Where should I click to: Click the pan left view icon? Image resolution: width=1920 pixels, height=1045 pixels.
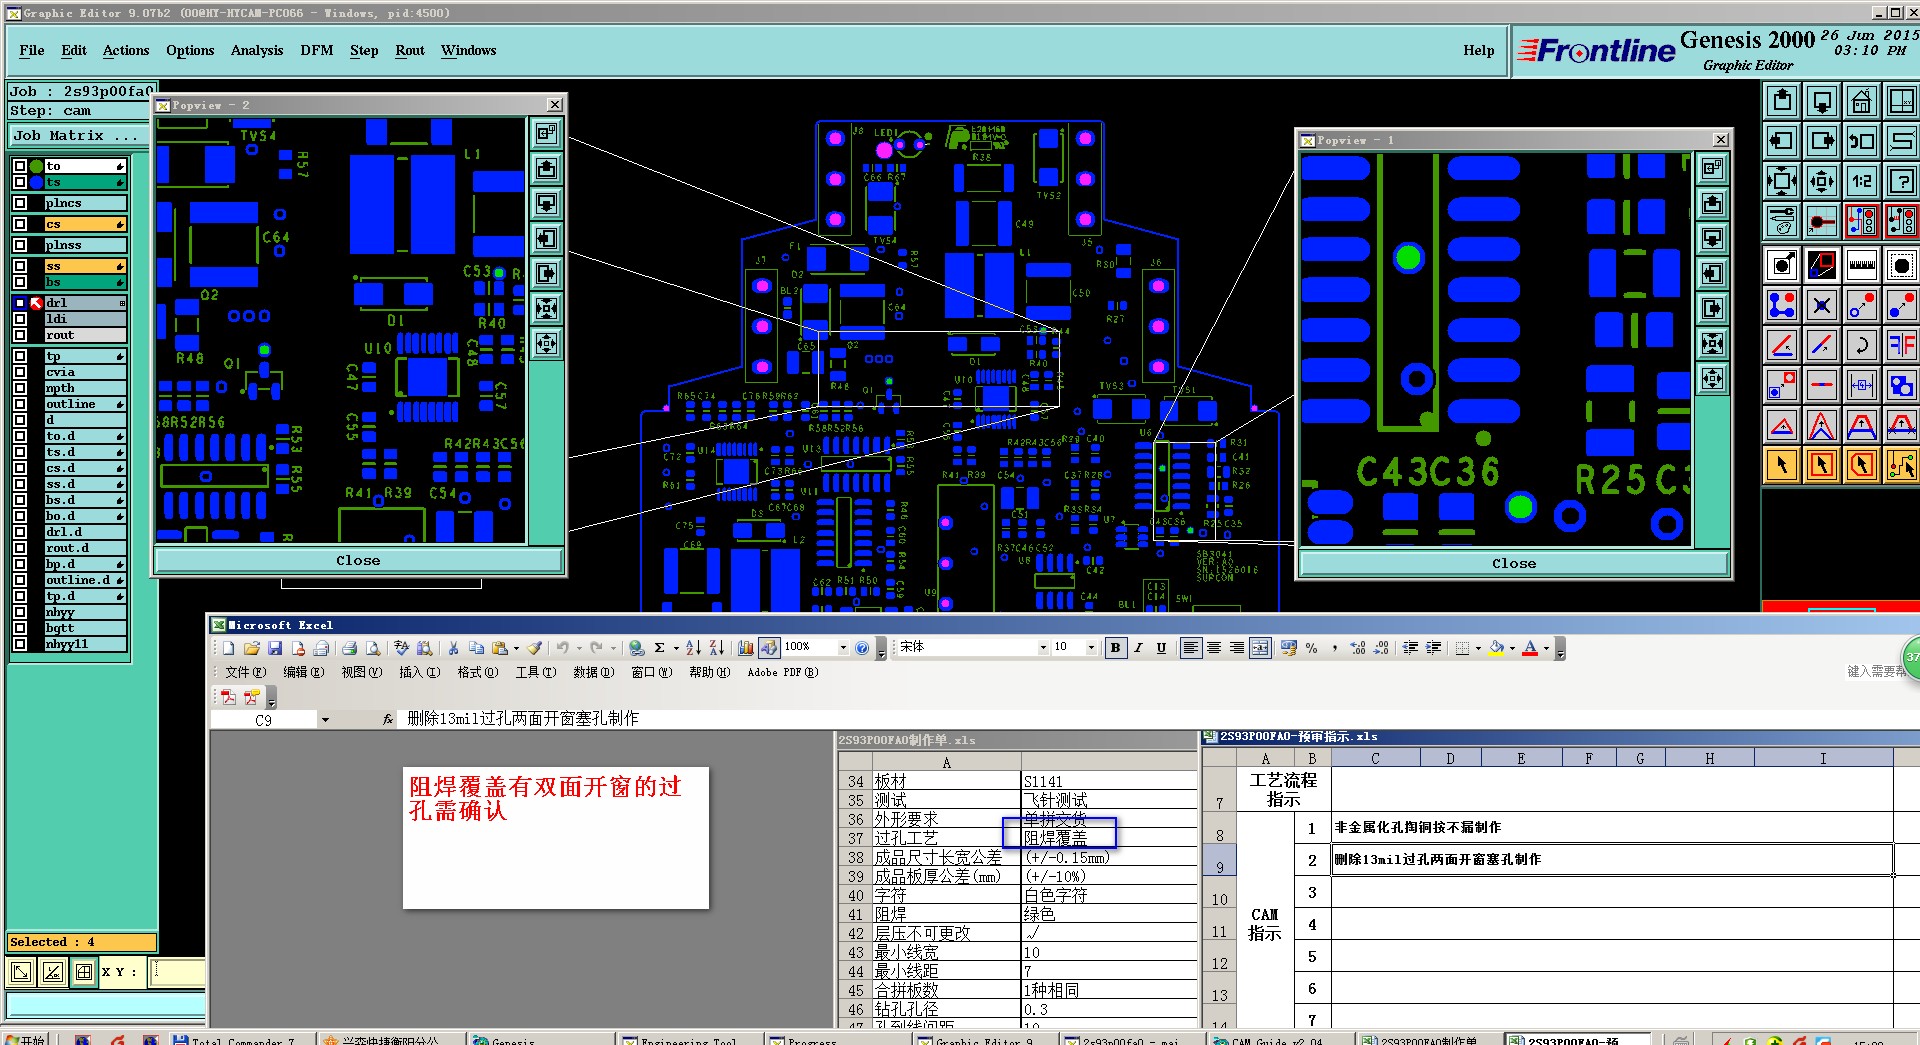[x=1782, y=141]
